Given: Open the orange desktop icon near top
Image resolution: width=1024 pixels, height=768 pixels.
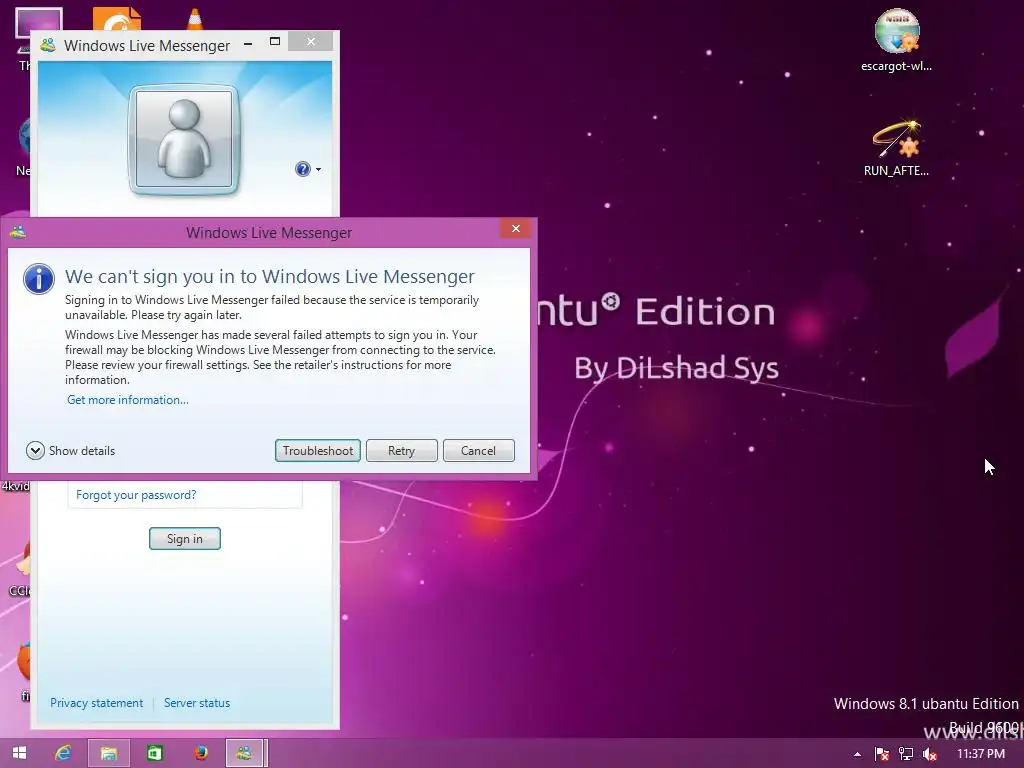Looking at the screenshot, I should click(x=117, y=18).
